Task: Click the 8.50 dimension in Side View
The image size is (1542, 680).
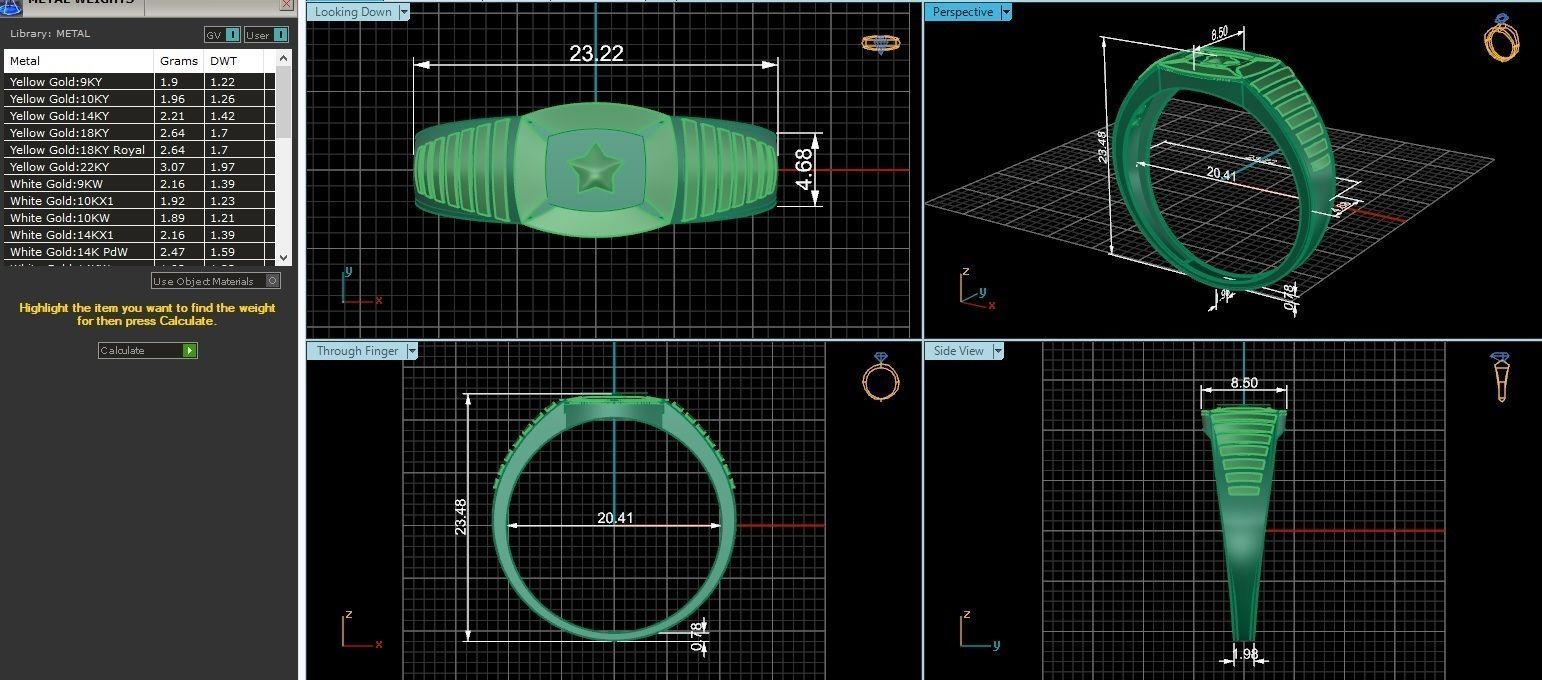Action: (x=1244, y=383)
